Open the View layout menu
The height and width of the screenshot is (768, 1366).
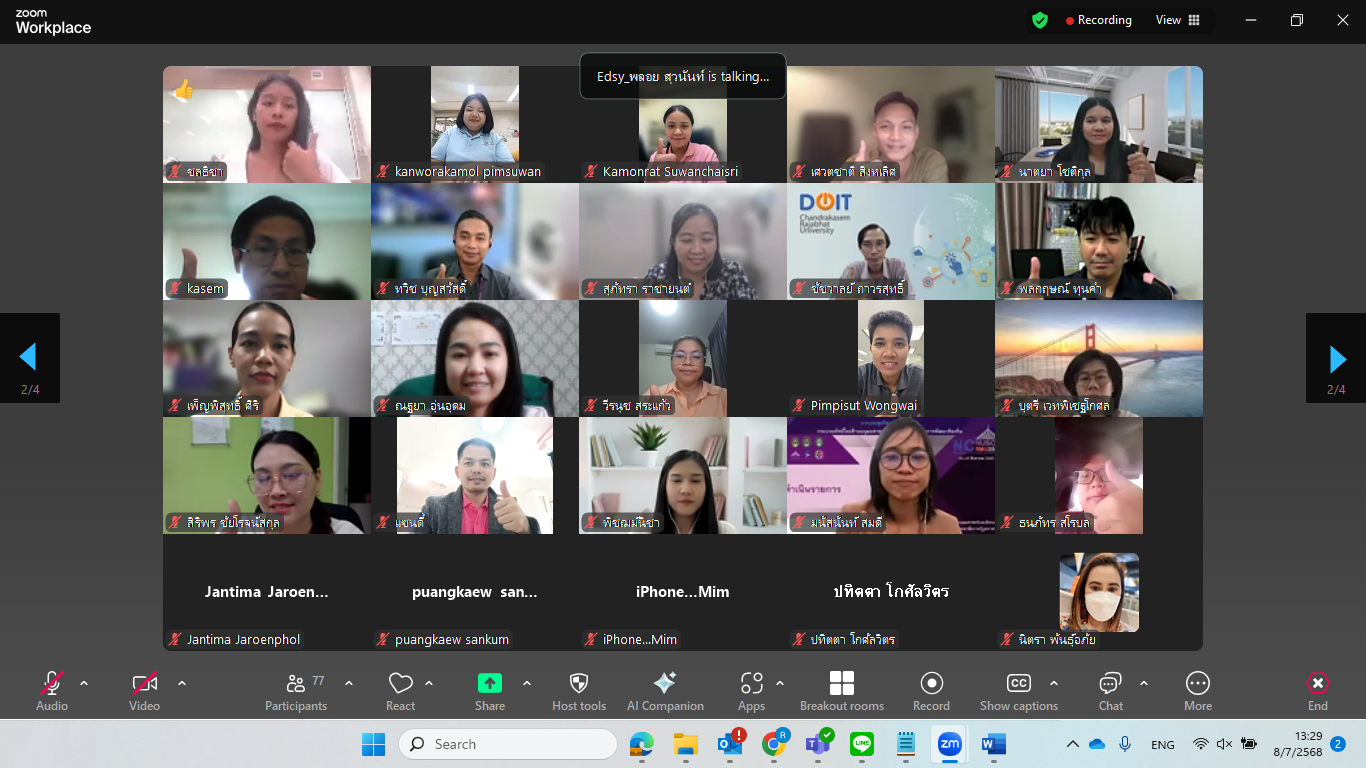coord(1178,20)
